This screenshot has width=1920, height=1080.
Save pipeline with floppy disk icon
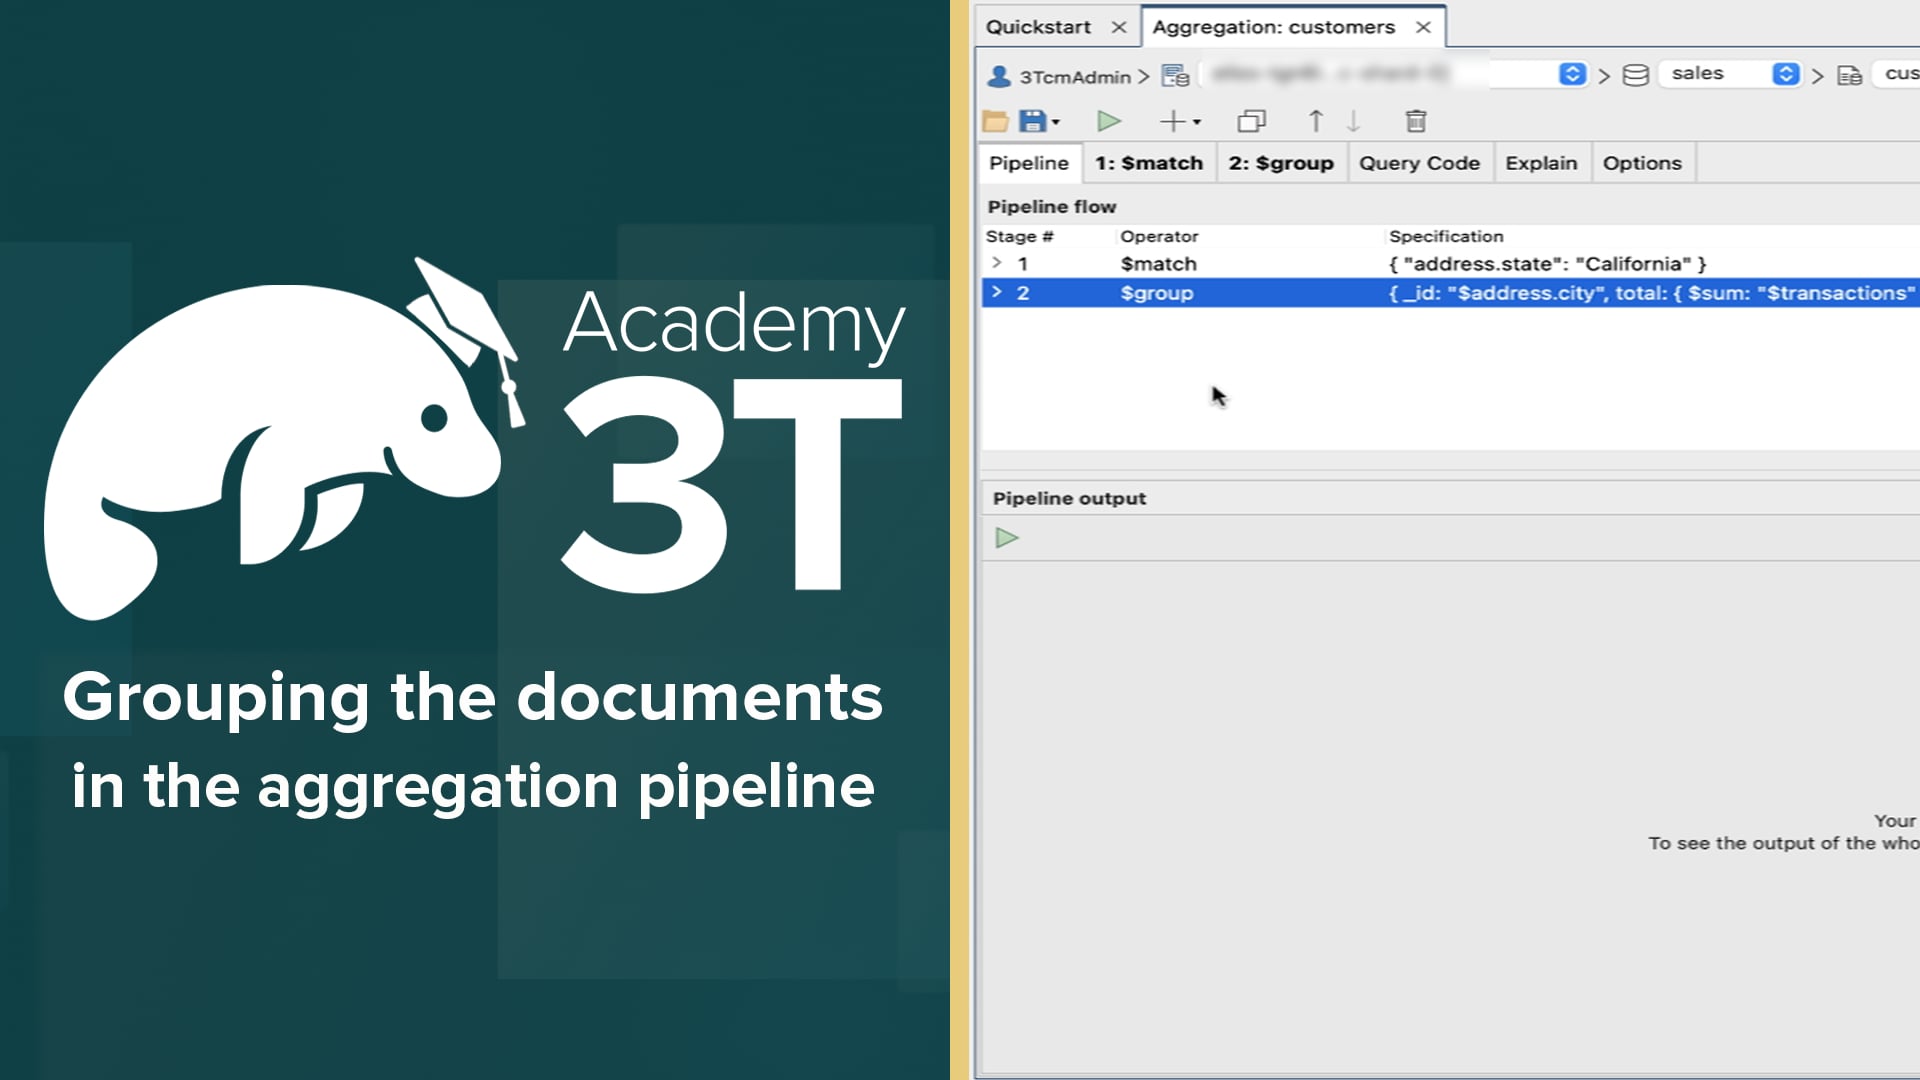(x=1032, y=122)
